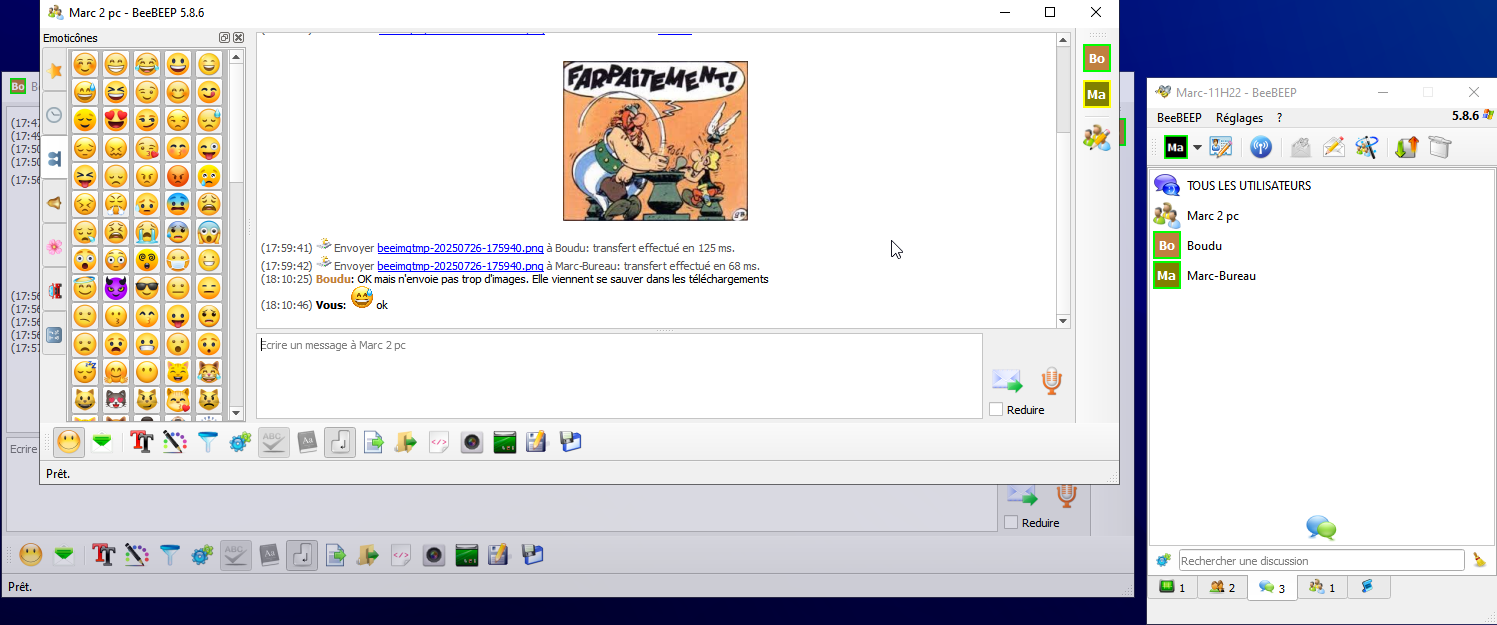Switch to the clock recent emoticons tab
The width and height of the screenshot is (1497, 625).
(55, 115)
